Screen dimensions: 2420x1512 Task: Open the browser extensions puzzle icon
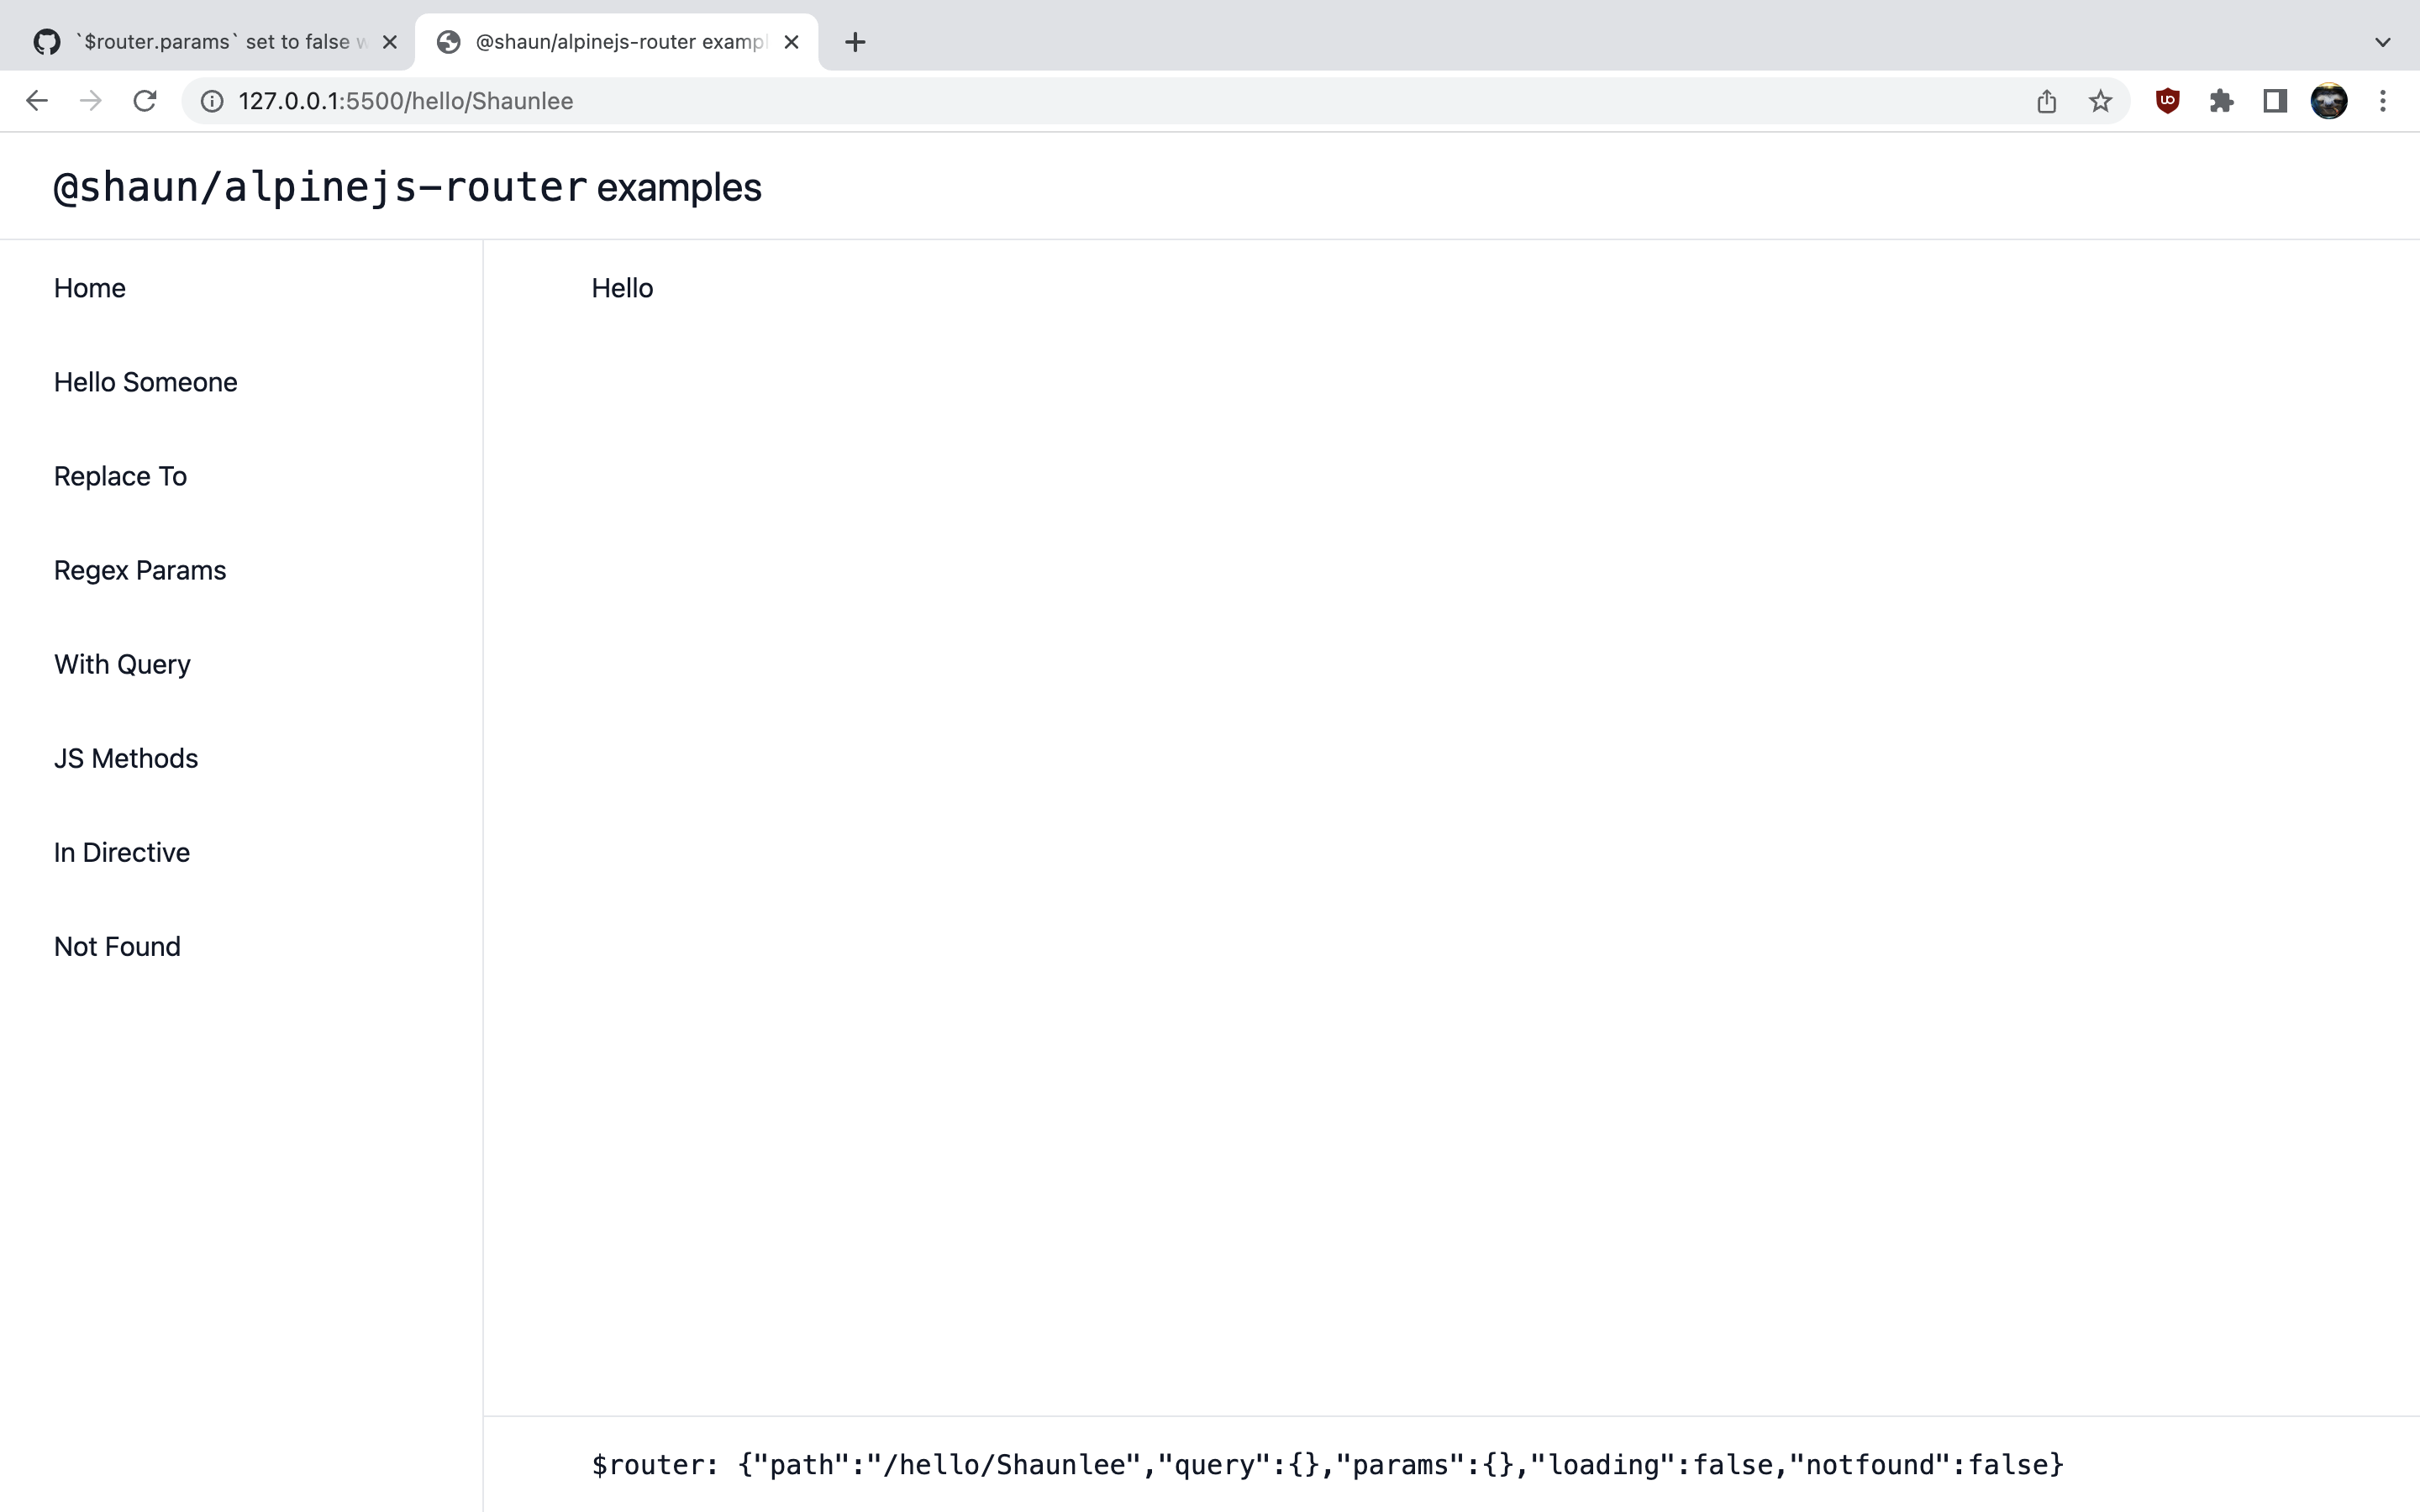[x=2221, y=100]
